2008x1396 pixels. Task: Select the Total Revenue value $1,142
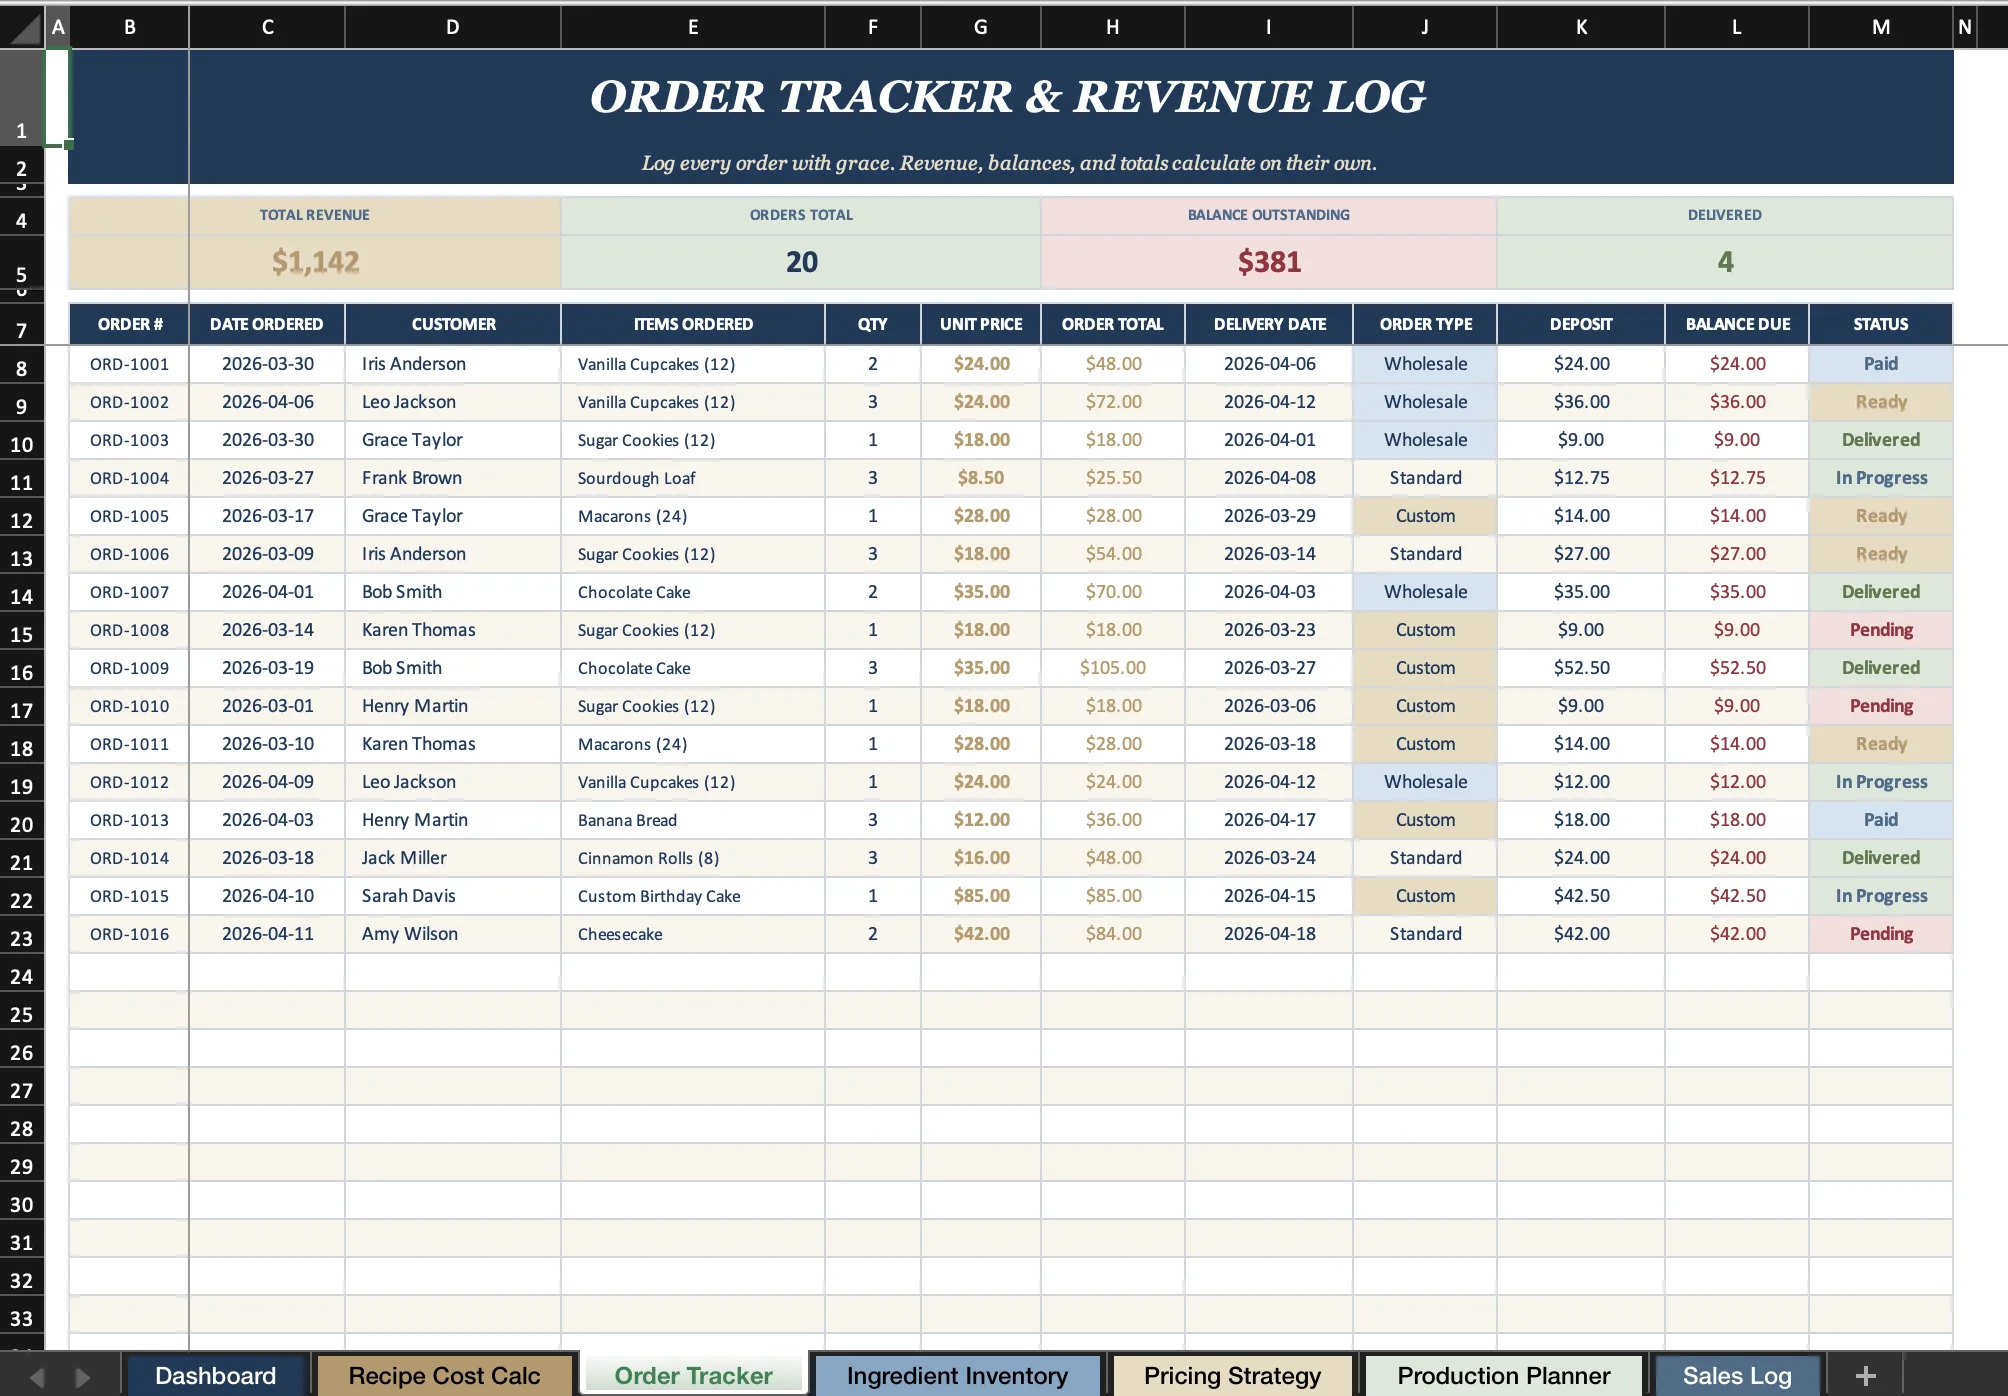pos(315,262)
